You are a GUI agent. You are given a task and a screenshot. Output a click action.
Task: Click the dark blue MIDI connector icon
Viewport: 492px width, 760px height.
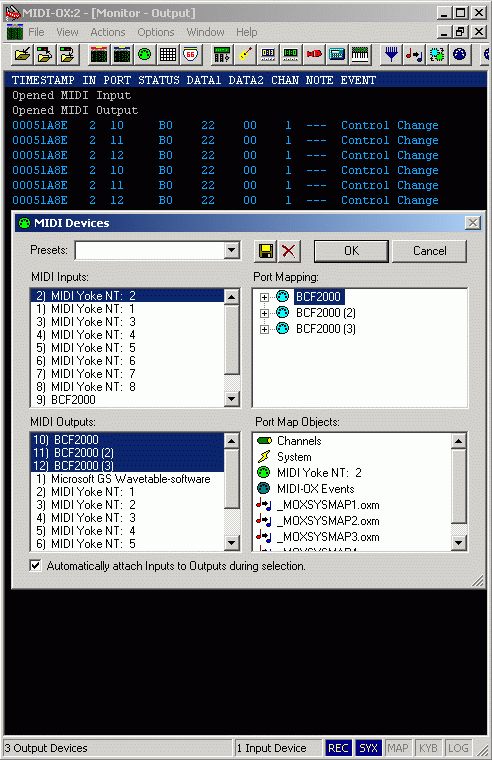pyautogui.click(x=460, y=54)
